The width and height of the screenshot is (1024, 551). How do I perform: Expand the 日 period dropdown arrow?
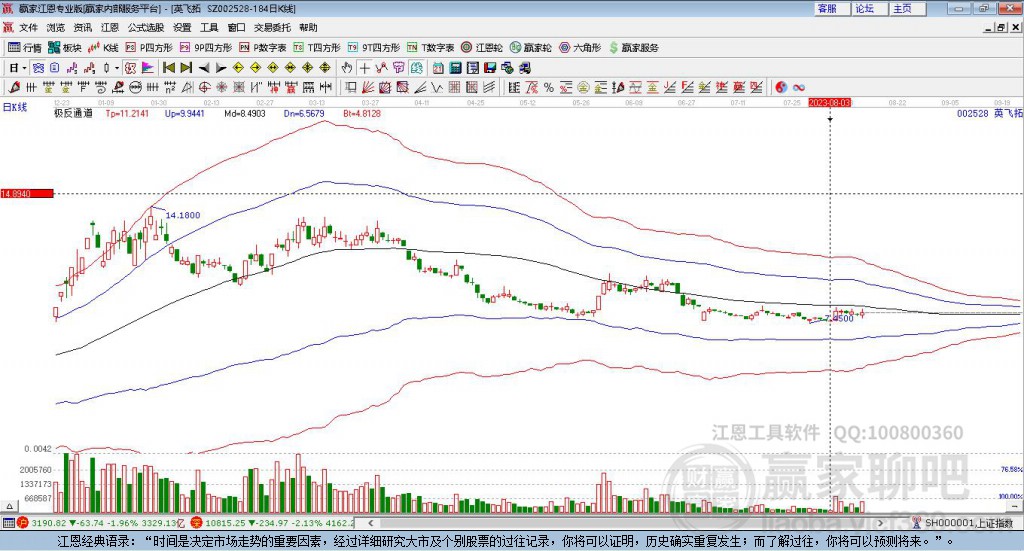pyautogui.click(x=24, y=68)
